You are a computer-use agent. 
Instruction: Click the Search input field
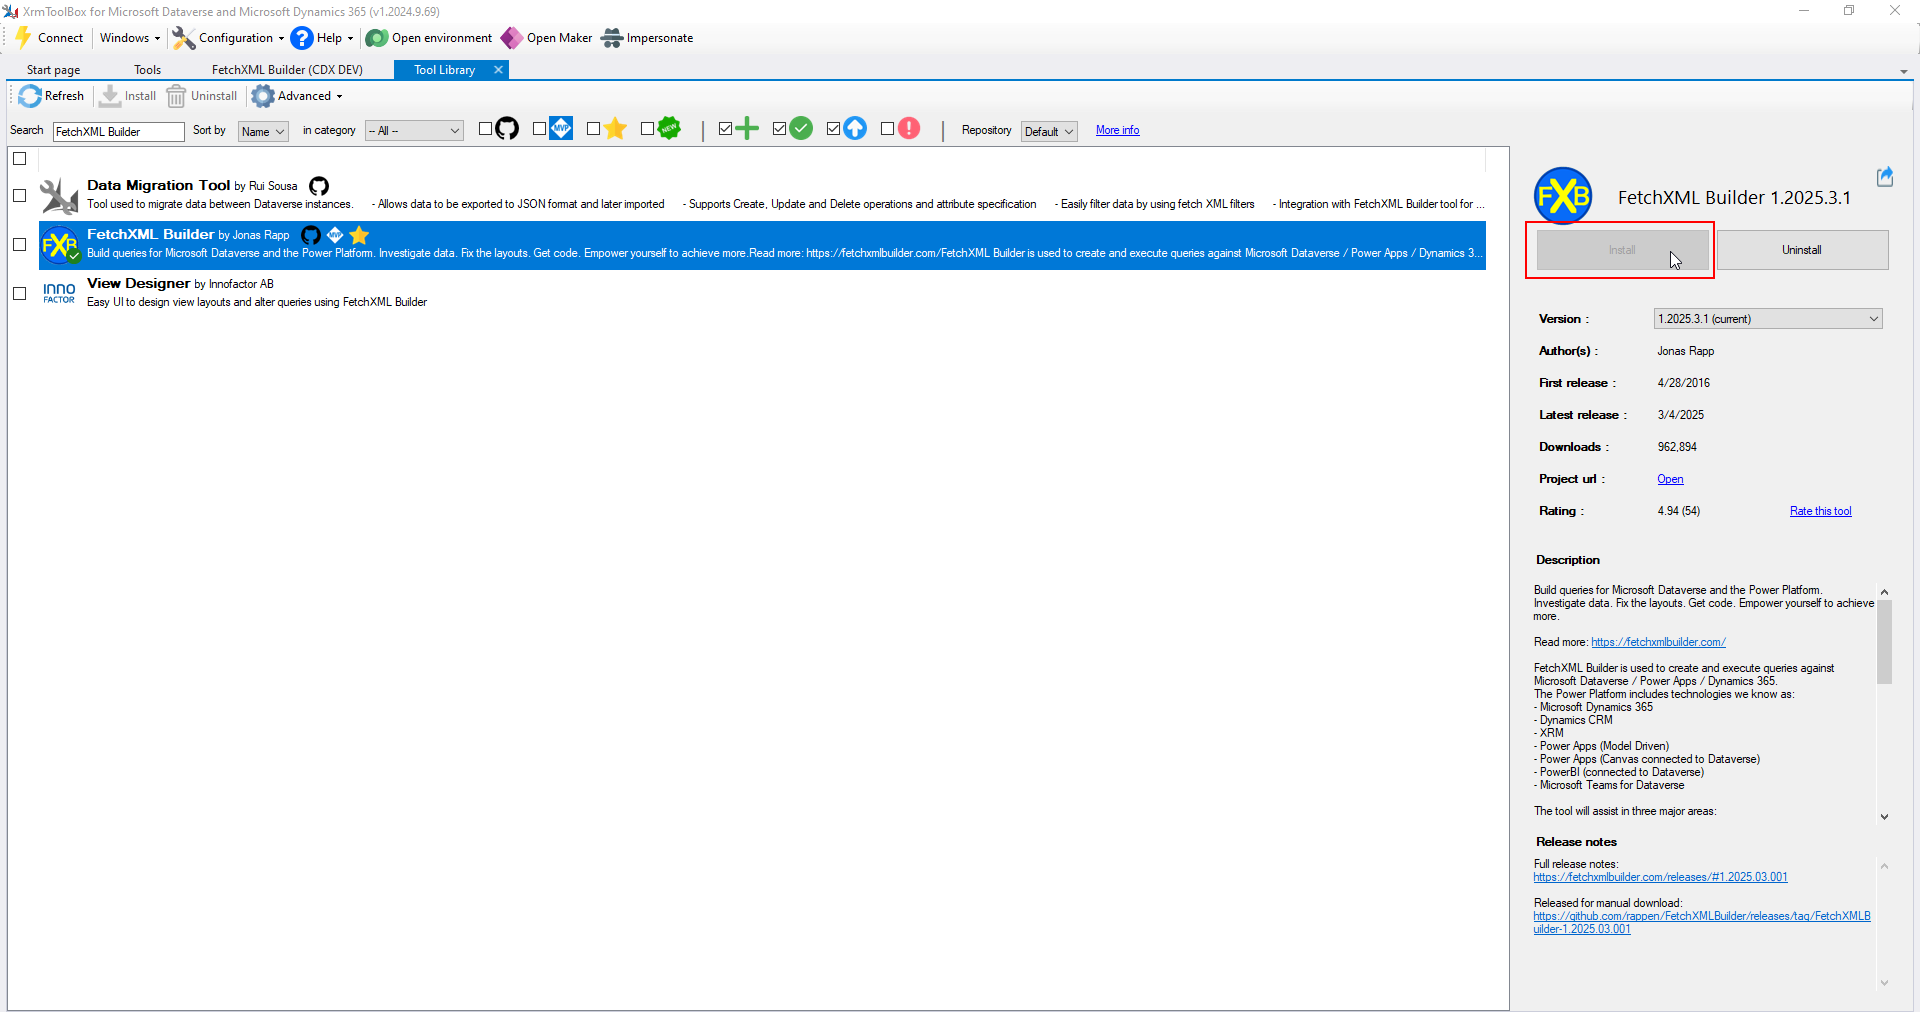point(118,131)
